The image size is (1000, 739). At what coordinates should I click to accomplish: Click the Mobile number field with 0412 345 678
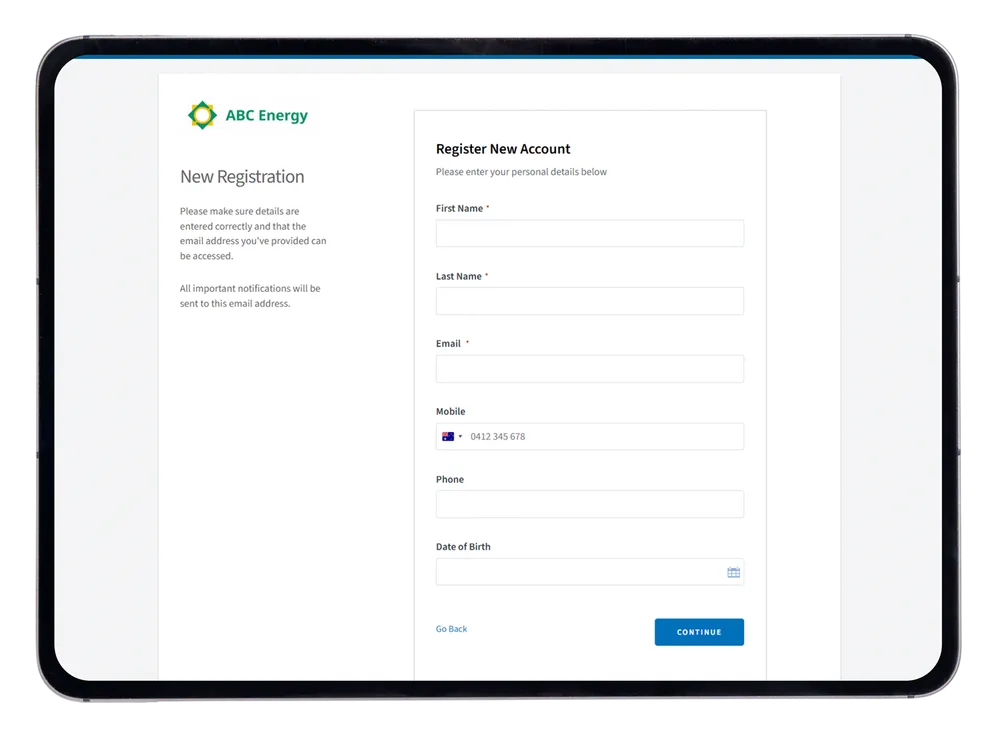click(x=590, y=437)
